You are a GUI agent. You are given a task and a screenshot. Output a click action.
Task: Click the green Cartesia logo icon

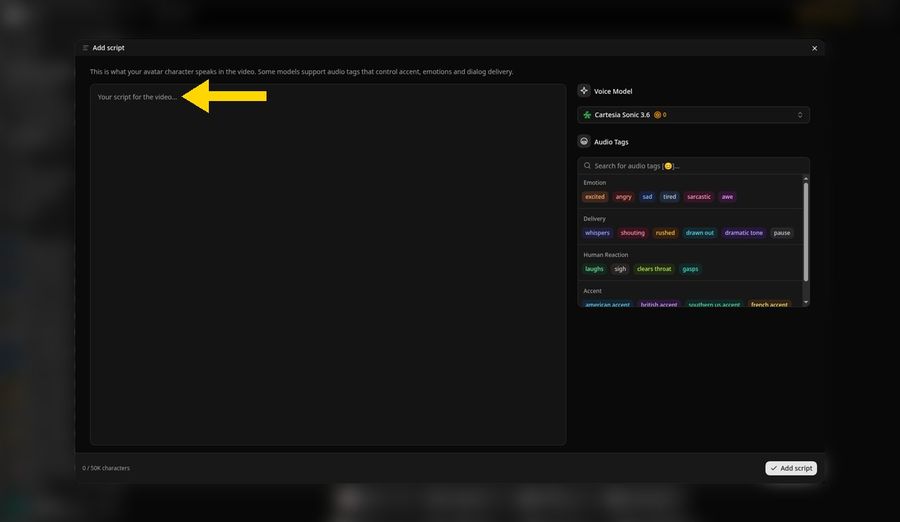pyautogui.click(x=587, y=115)
